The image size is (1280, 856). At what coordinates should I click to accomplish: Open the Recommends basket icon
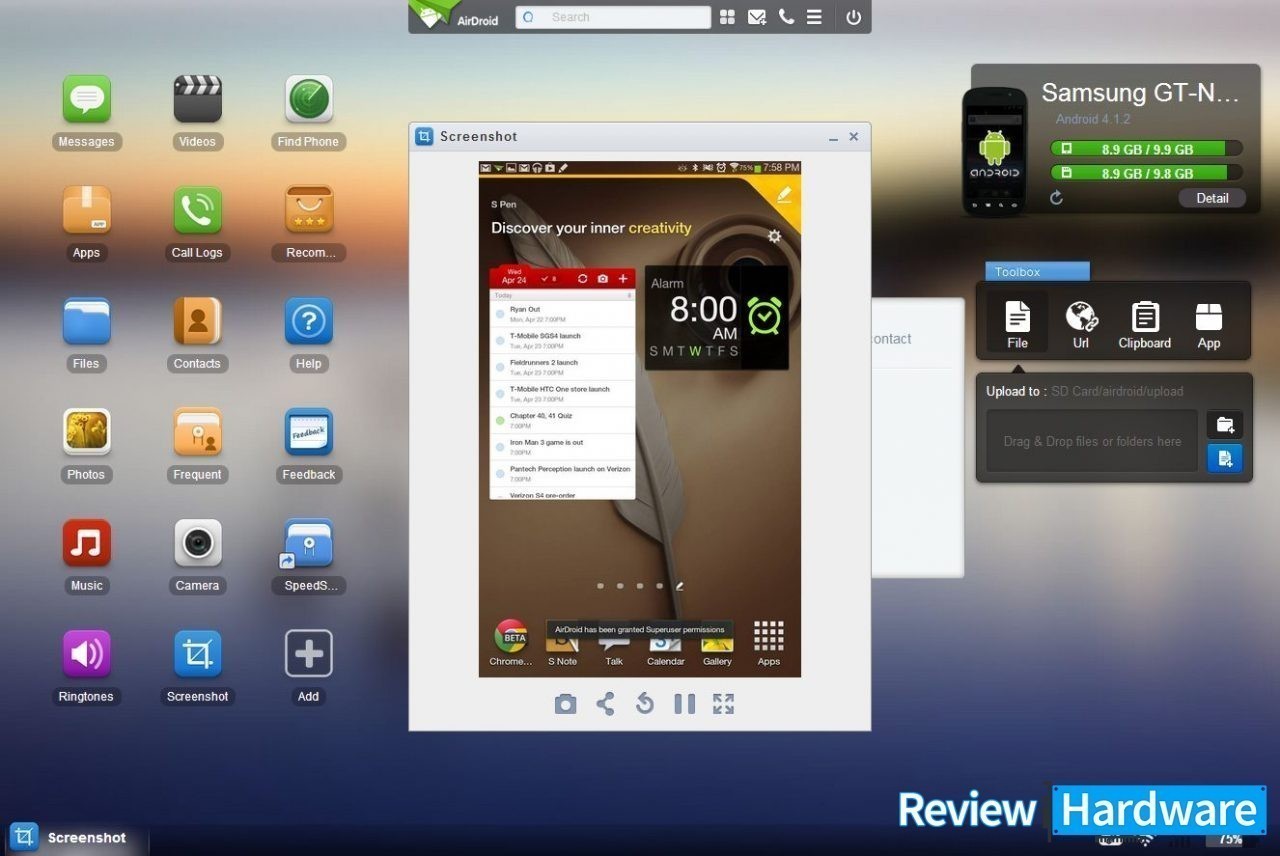(x=309, y=210)
